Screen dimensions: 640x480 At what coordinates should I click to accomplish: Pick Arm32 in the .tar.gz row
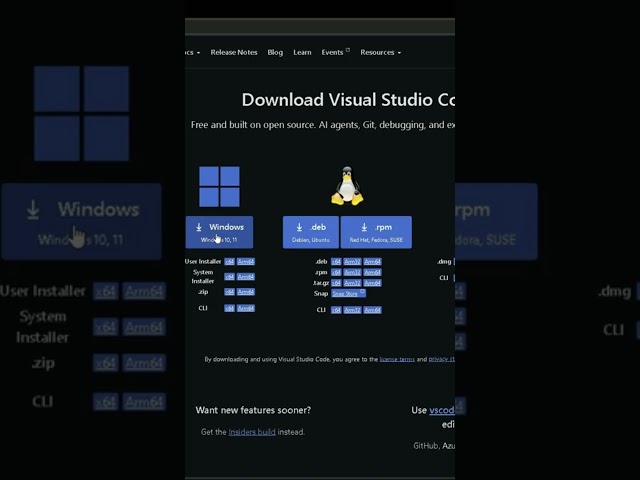352,283
